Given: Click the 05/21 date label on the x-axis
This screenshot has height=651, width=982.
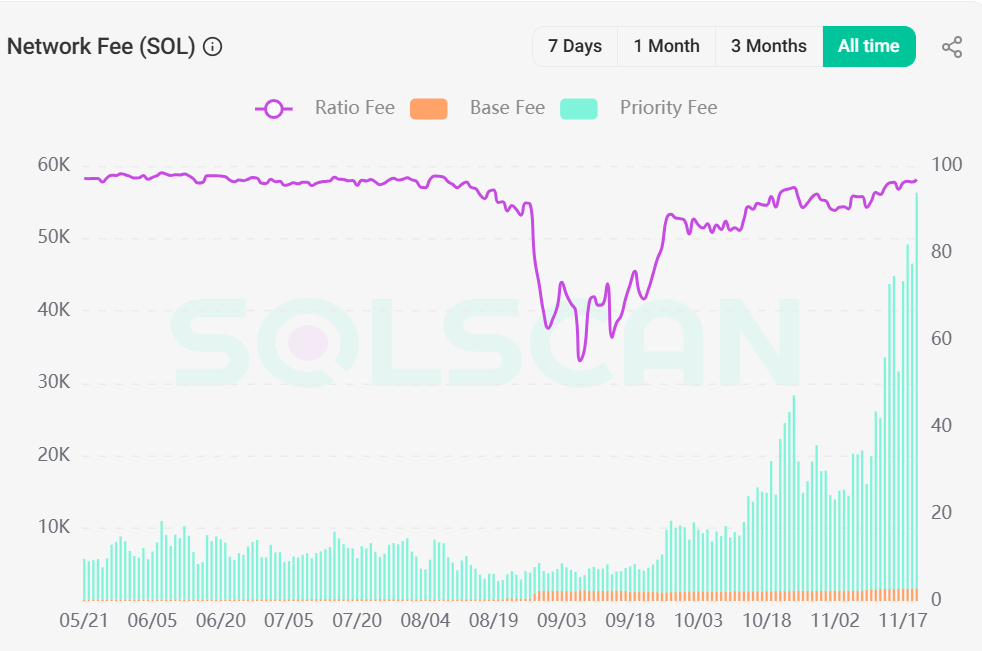Looking at the screenshot, I should pos(84,620).
